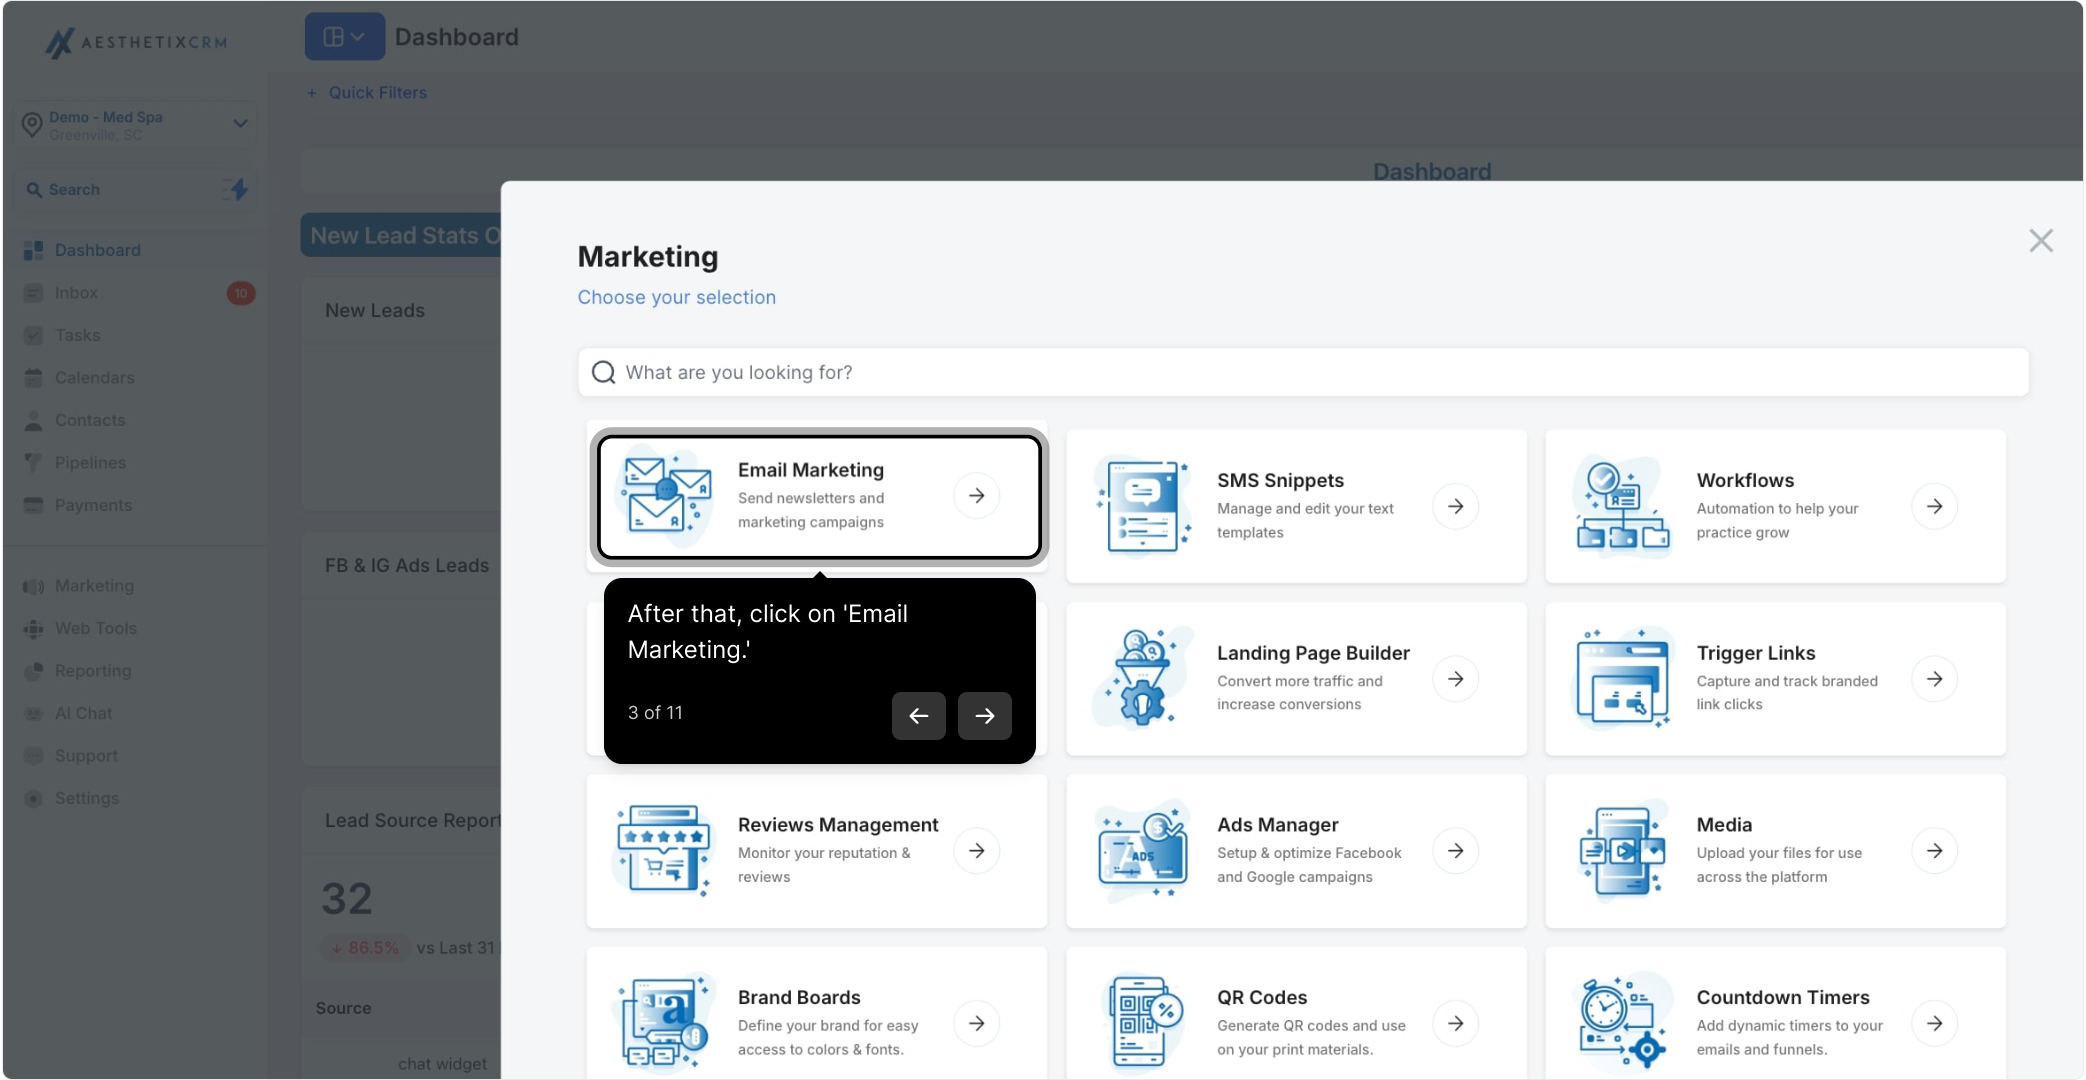The width and height of the screenshot is (2086, 1080).
Task: Open Email Marketing via its arrow
Action: coord(977,496)
